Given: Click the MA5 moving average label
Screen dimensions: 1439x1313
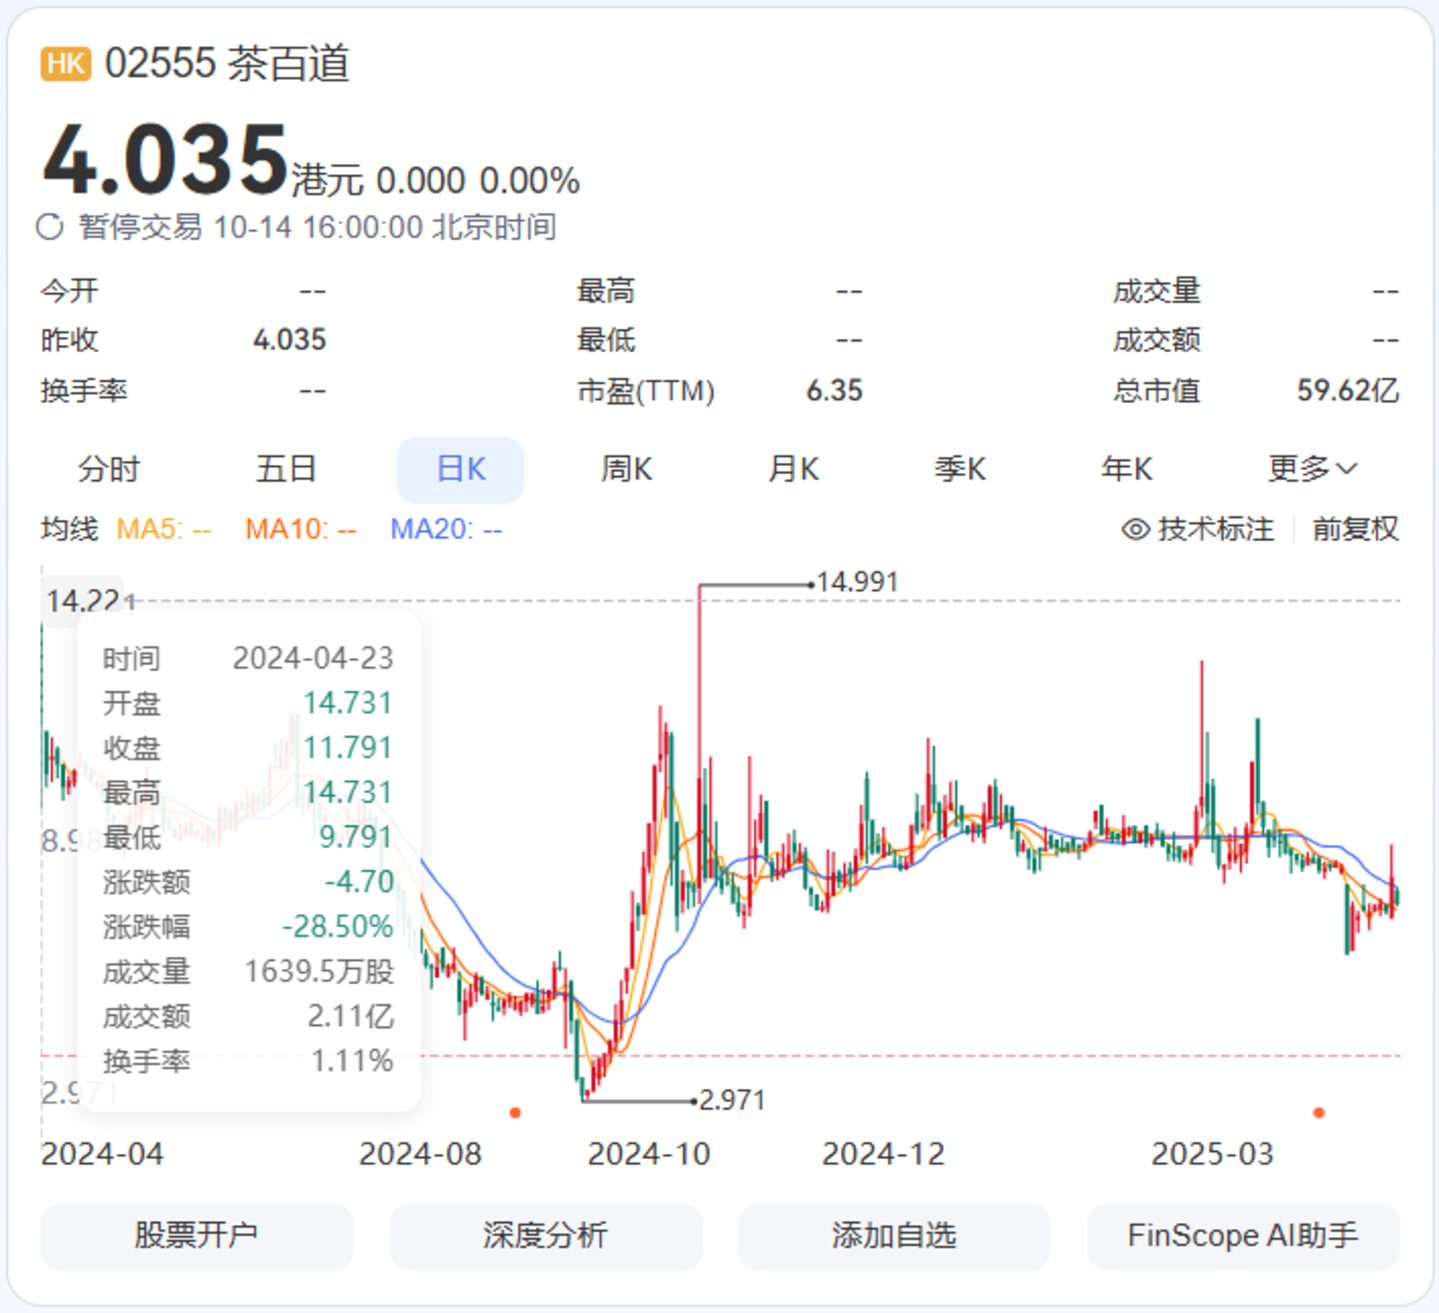Looking at the screenshot, I should (x=164, y=529).
